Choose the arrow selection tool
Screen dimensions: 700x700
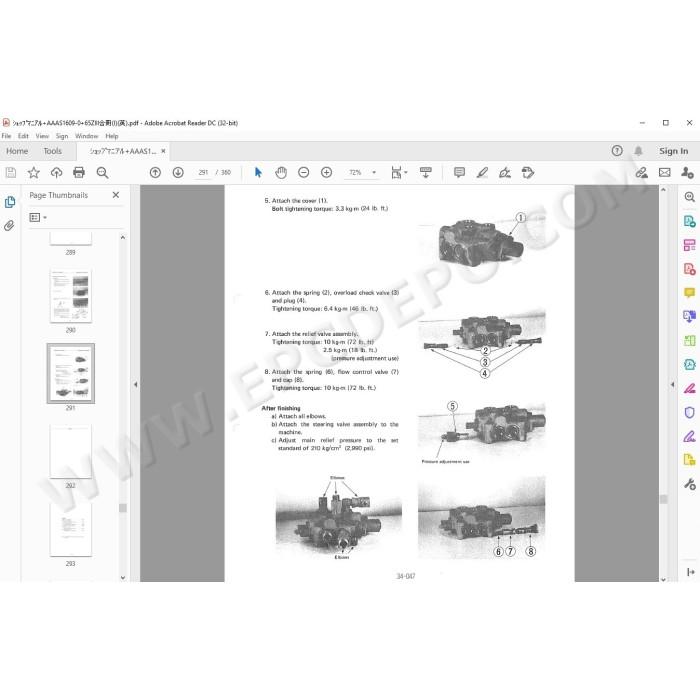point(258,172)
